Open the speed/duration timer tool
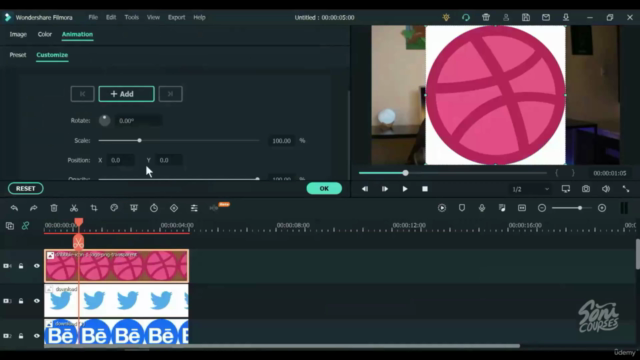 154,208
